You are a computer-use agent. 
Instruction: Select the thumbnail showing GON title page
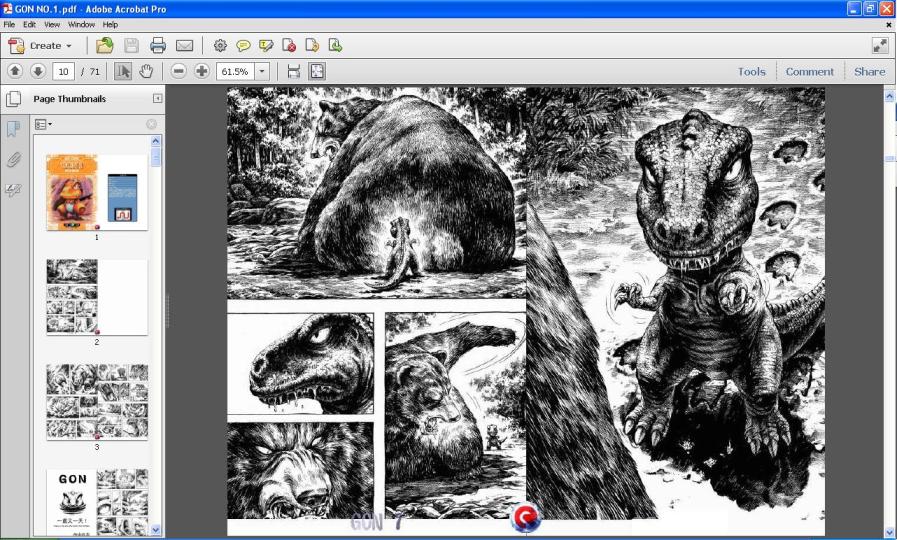point(97,502)
